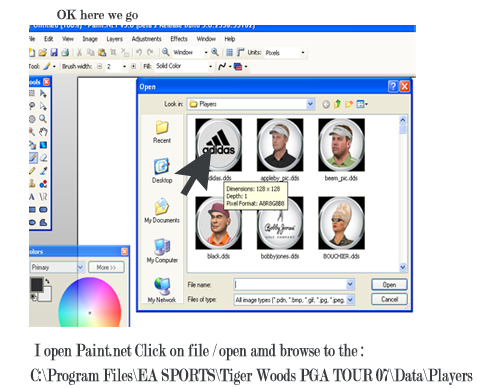Screen dimensions: 477x389
Task: Toggle the rulers icon beside Units
Action: pos(240,52)
